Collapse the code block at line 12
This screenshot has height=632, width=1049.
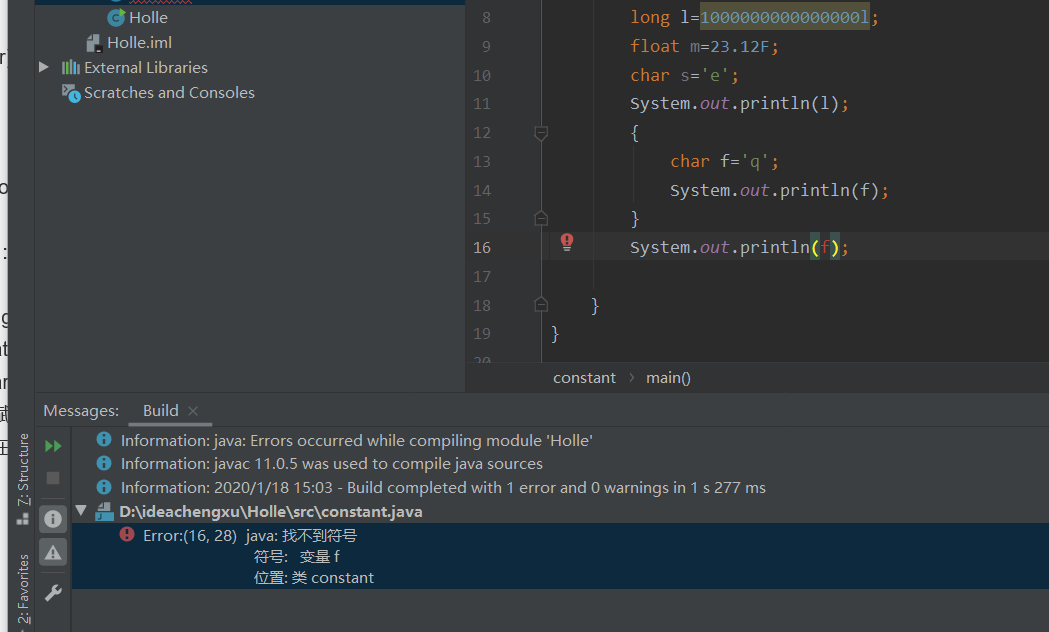click(541, 133)
